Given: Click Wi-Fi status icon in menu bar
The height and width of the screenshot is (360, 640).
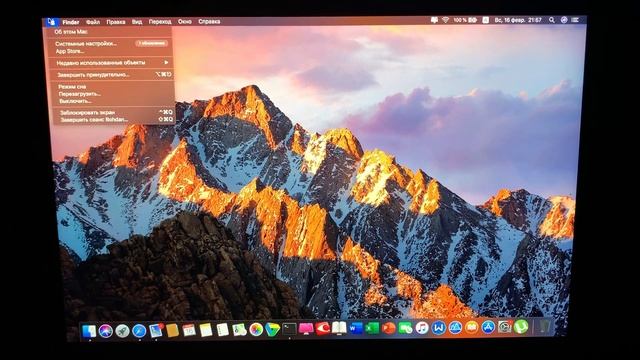Looking at the screenshot, I should click(445, 20).
